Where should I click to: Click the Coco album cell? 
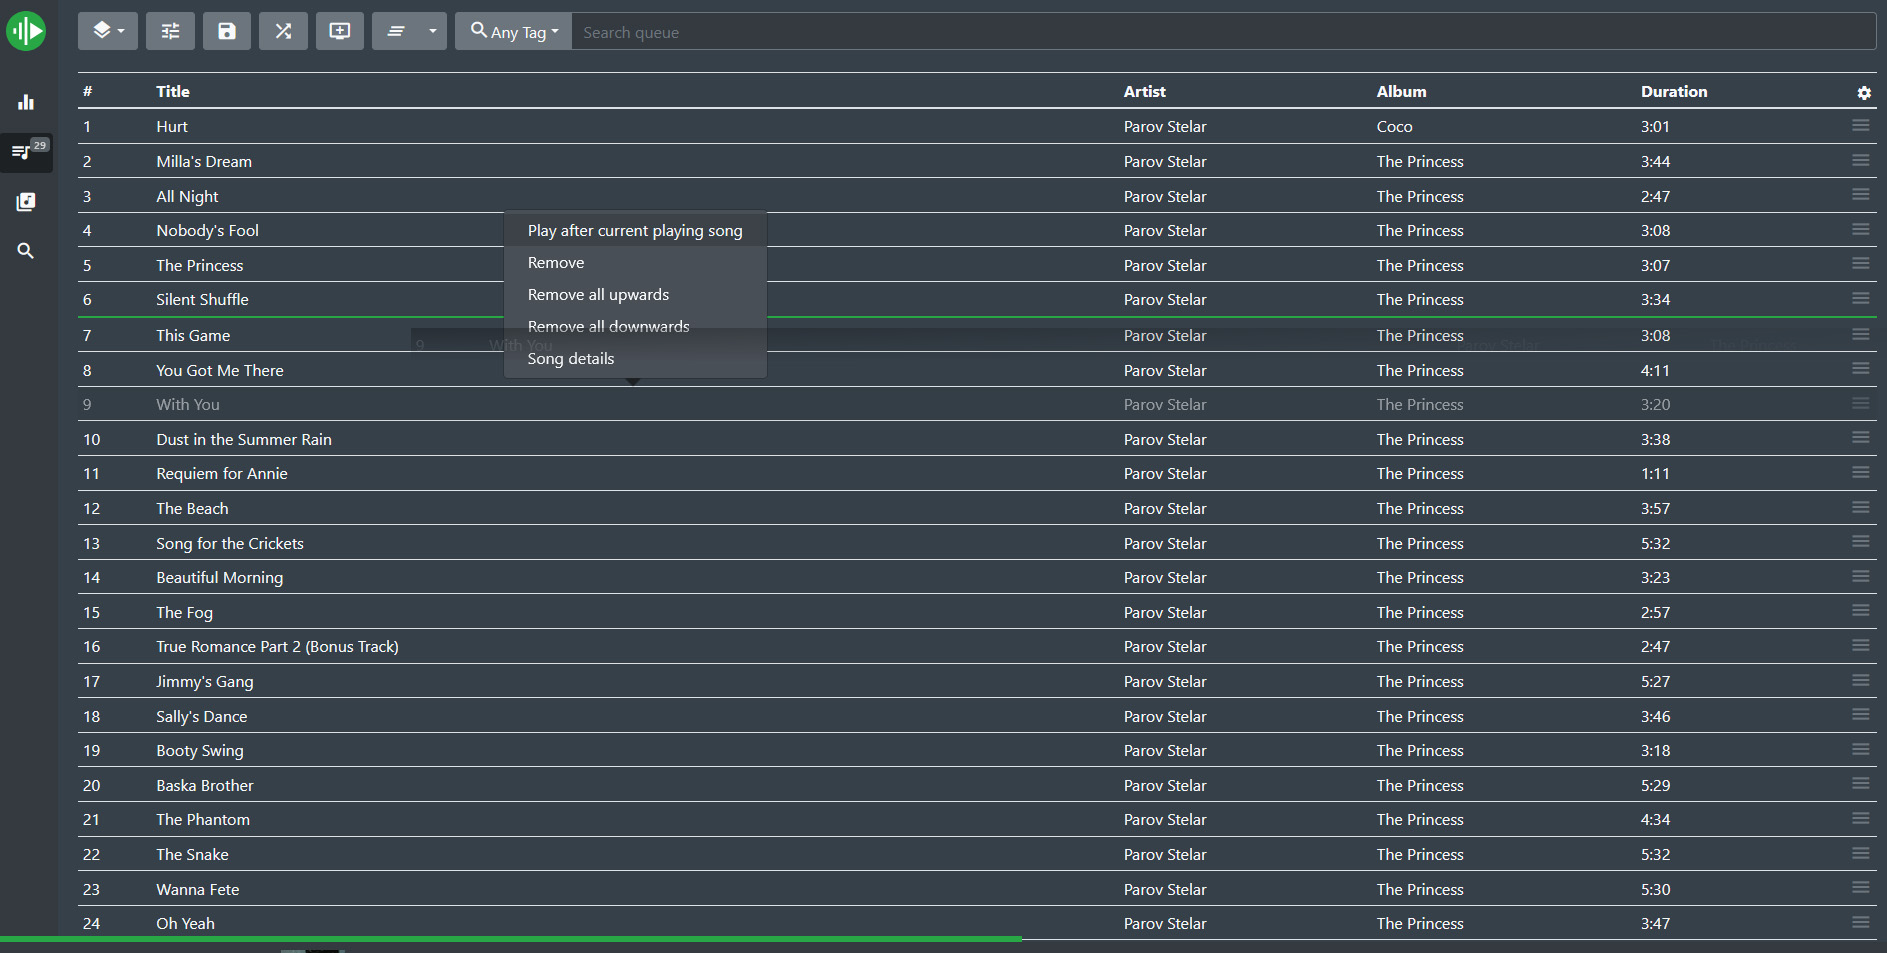pyautogui.click(x=1395, y=127)
